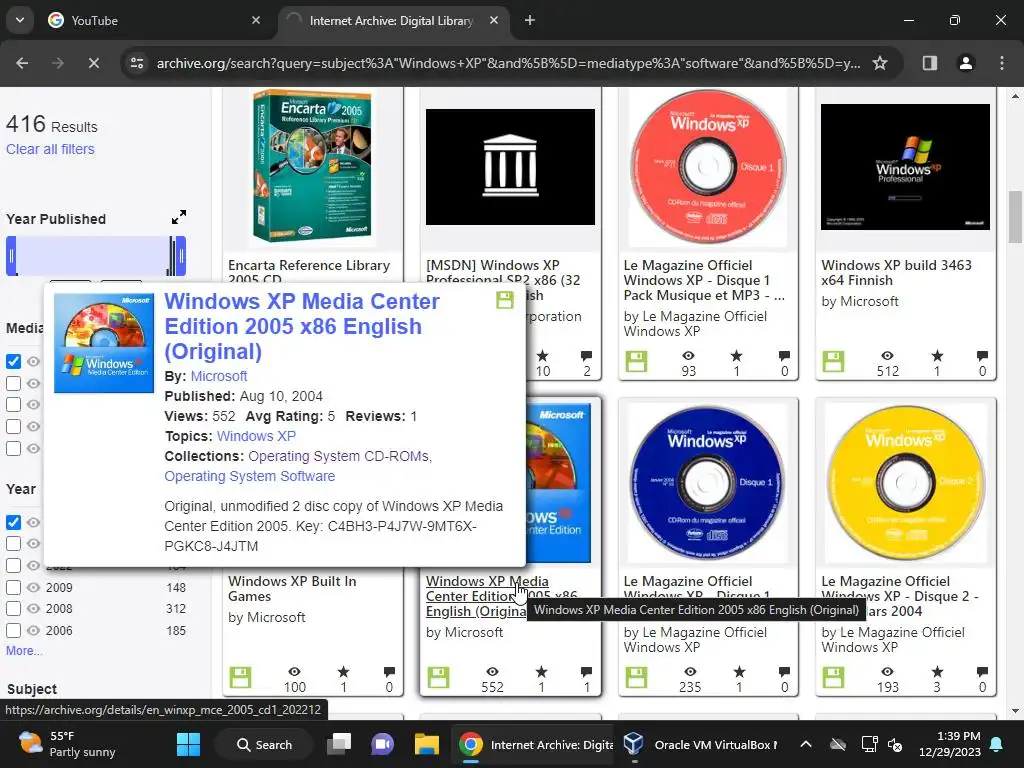Open the Chrome three-dot menu

[1001, 63]
